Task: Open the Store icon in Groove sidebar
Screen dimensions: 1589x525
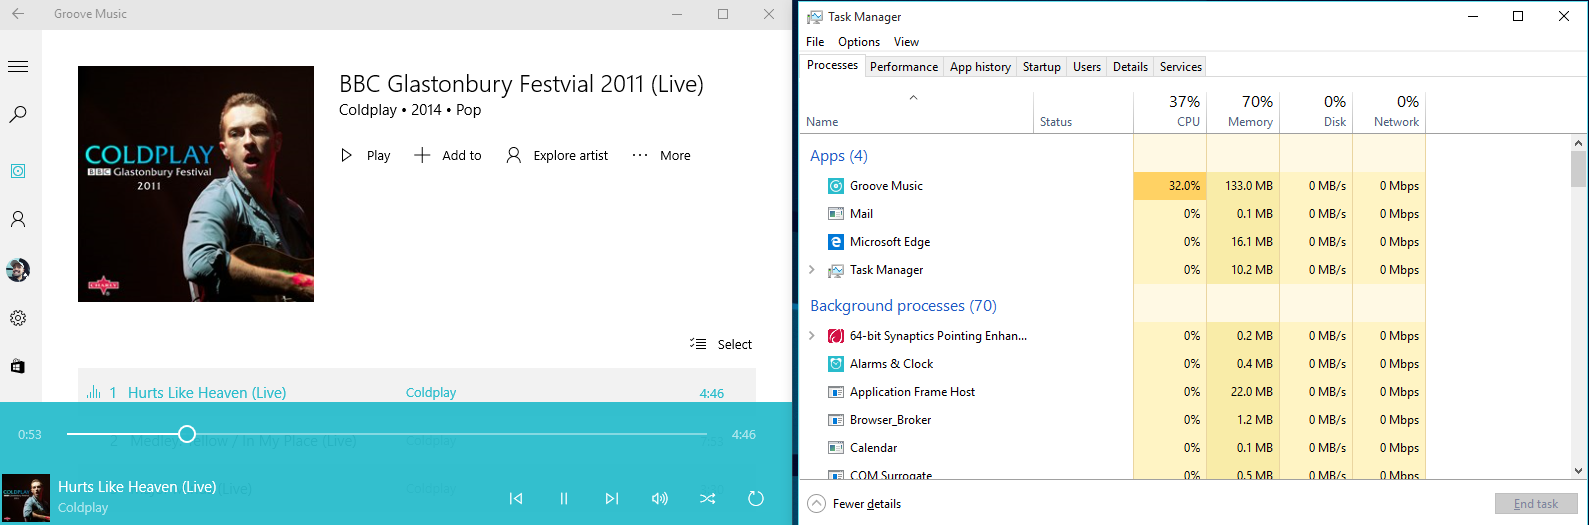Action: tap(18, 367)
